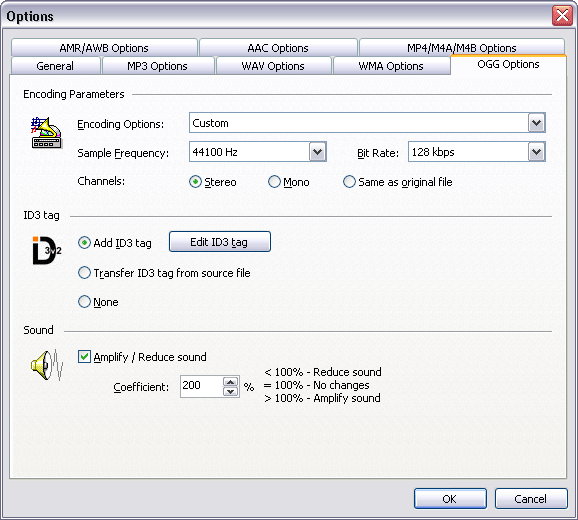578x520 pixels.
Task: Click the gramophone encoding parameters icon
Action: (46, 133)
